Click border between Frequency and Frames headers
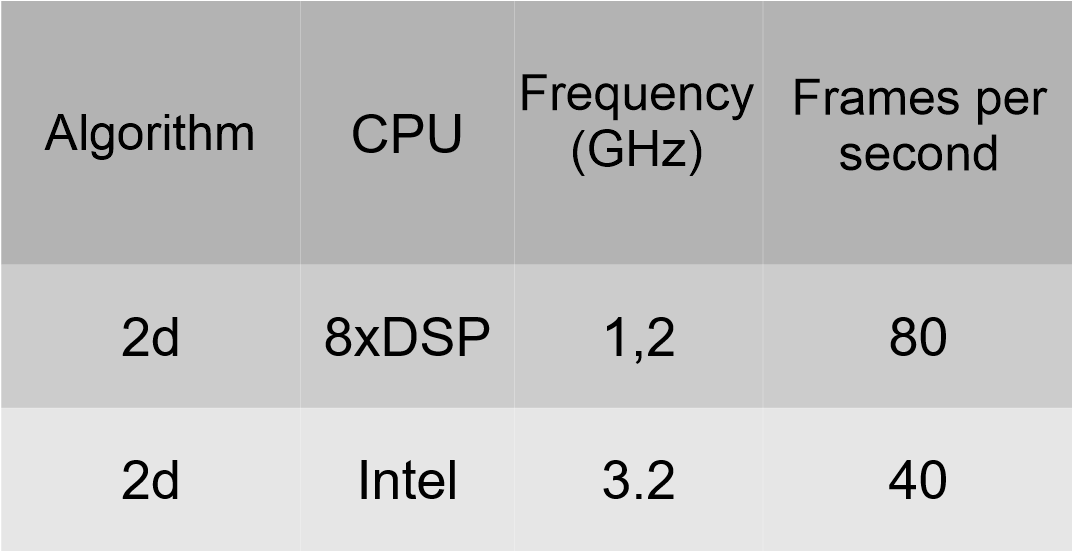 point(763,133)
